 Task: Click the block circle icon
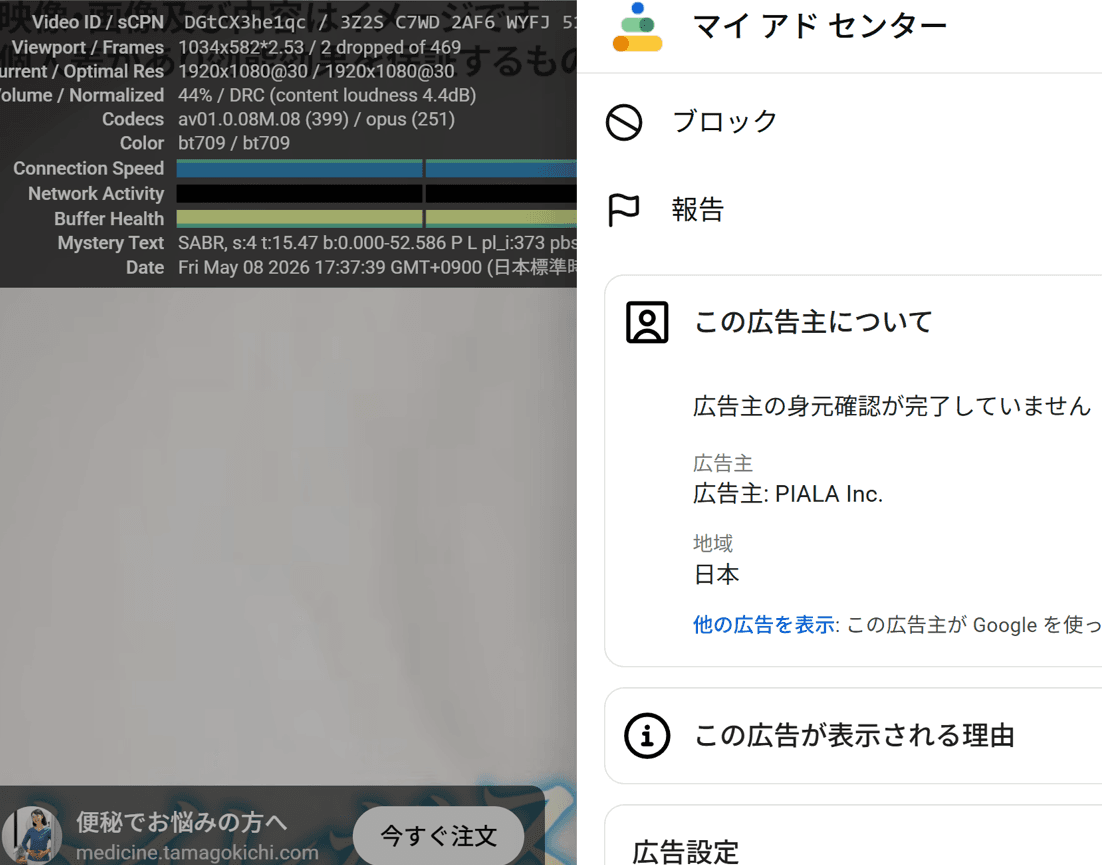623,122
